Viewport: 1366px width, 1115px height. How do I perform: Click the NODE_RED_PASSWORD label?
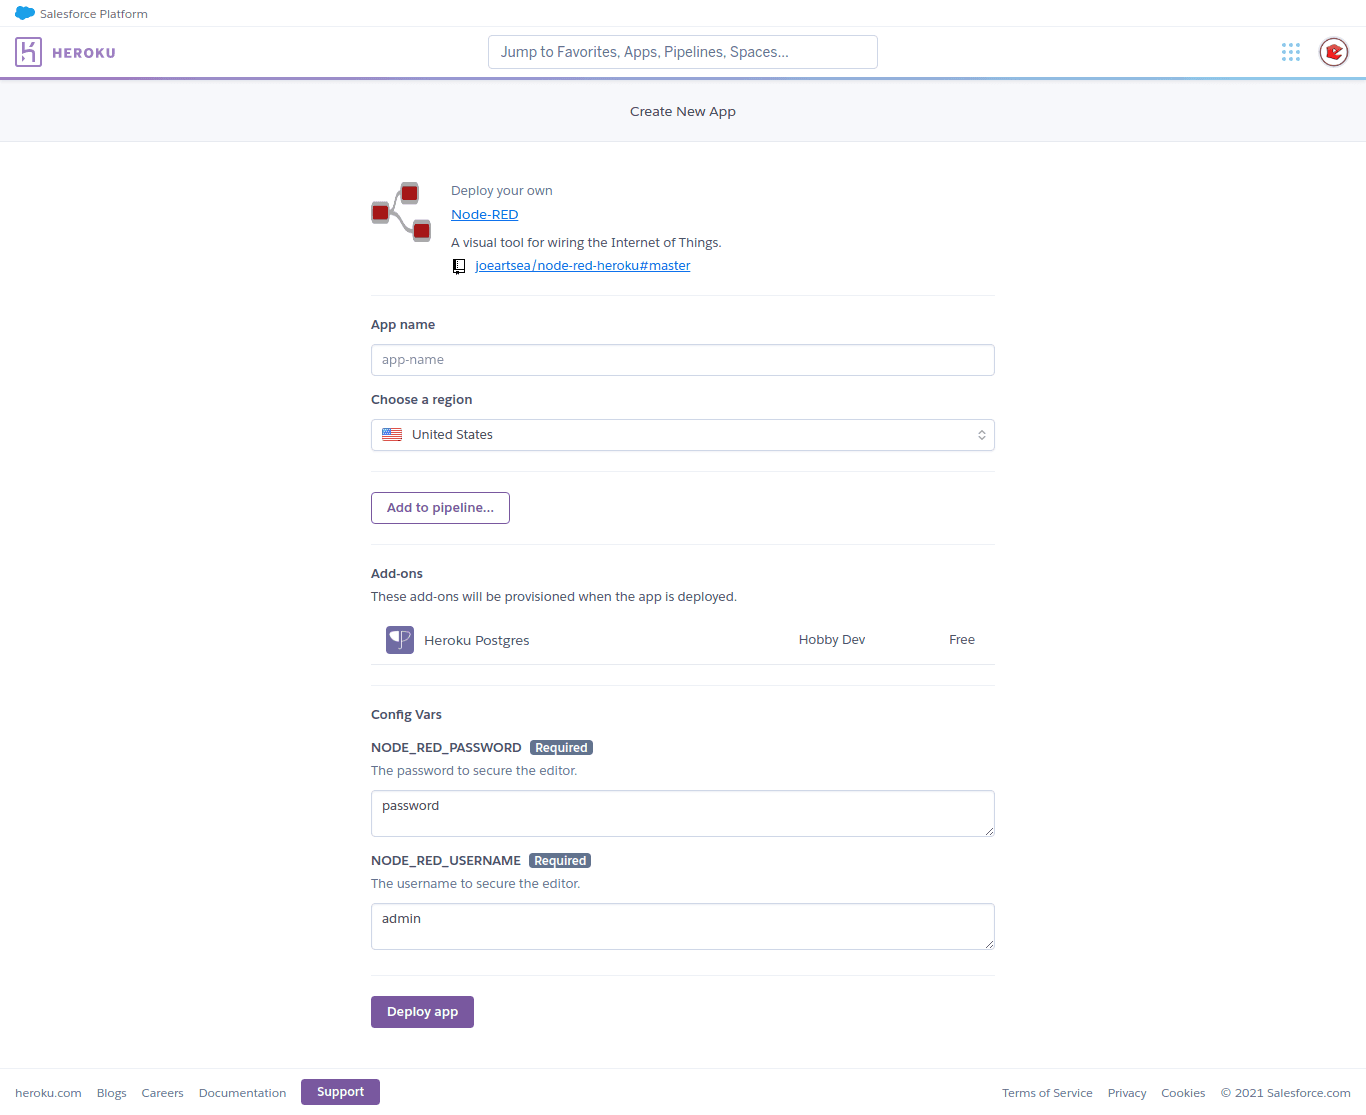446,748
